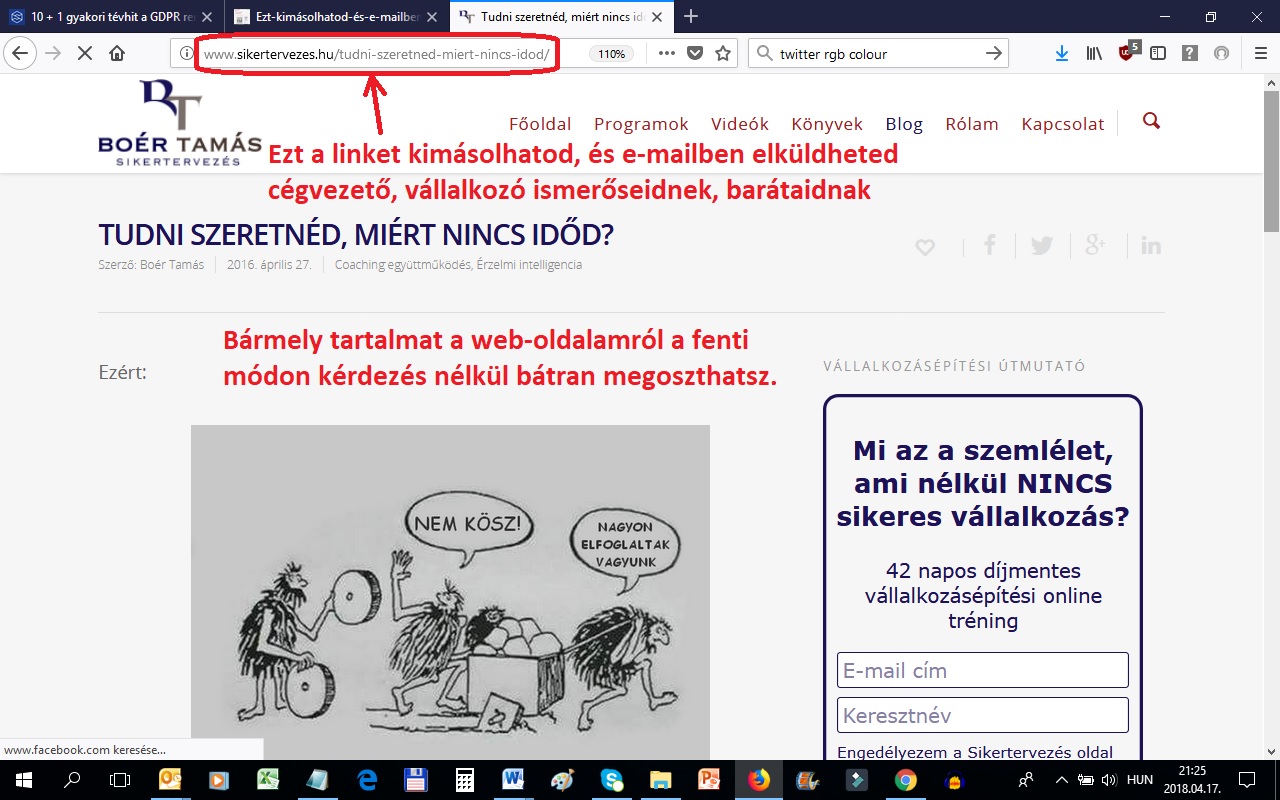Open Kapcsolat menu item

[x=1063, y=124]
